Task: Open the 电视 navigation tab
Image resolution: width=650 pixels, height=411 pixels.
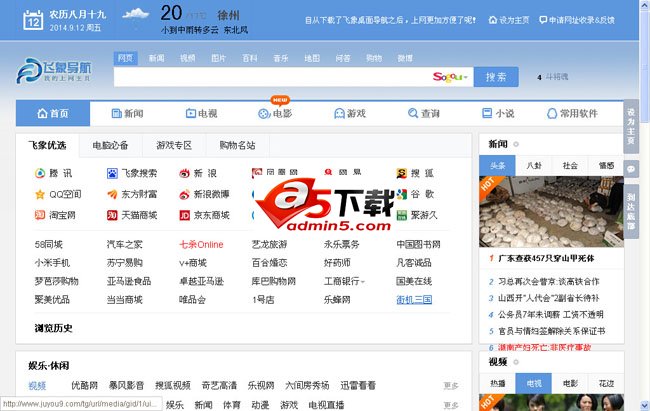Action: pyautogui.click(x=201, y=113)
